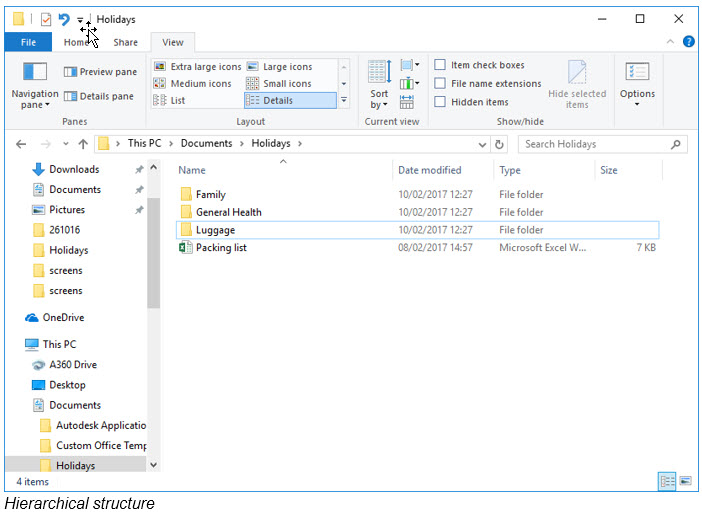Click the Sort by icon

379,73
